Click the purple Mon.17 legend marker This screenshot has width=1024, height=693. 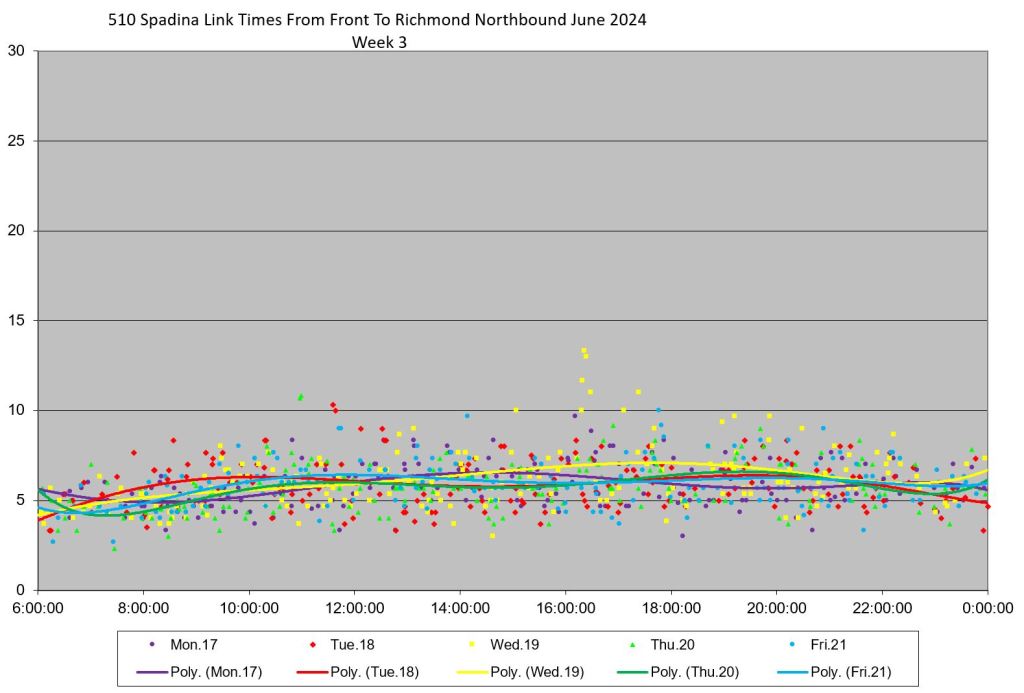coord(151,645)
